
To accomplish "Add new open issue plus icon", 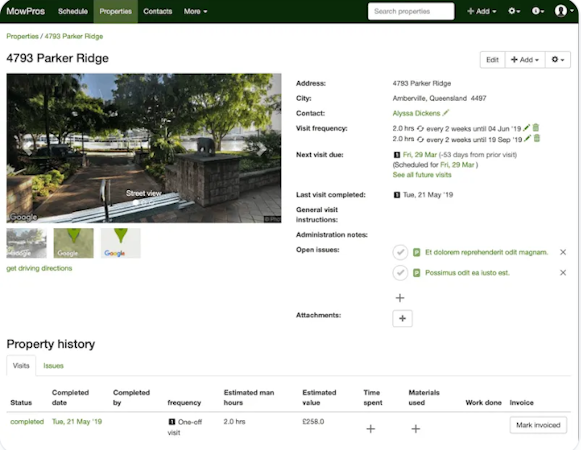I will coord(400,298).
